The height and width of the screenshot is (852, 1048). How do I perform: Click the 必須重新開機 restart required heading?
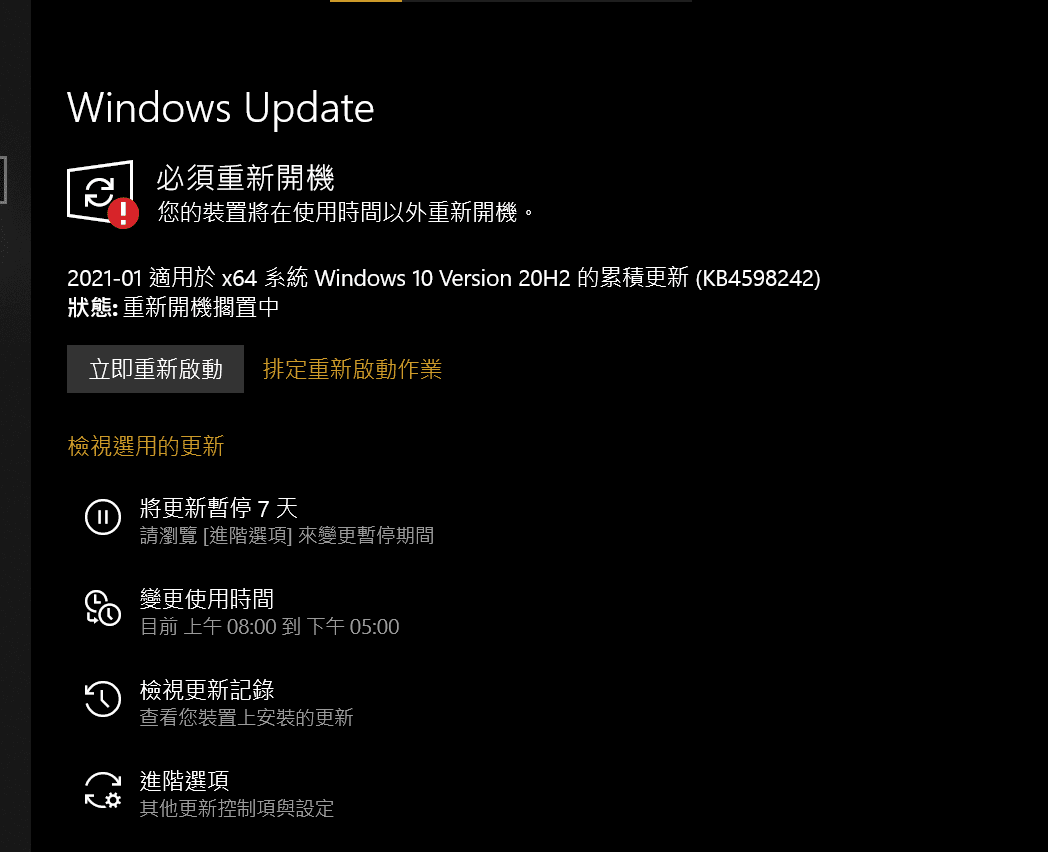click(x=245, y=178)
